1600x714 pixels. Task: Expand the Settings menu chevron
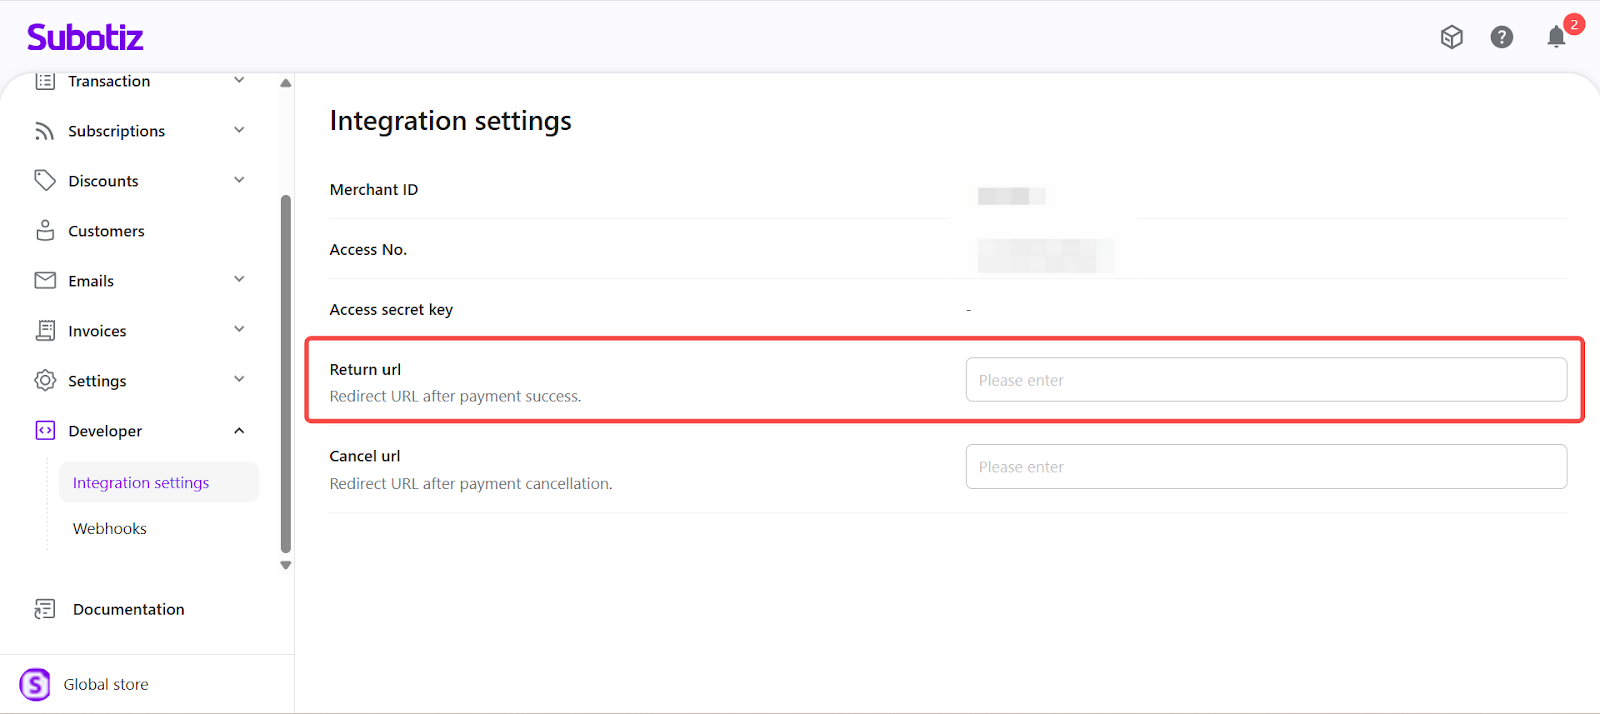point(239,380)
